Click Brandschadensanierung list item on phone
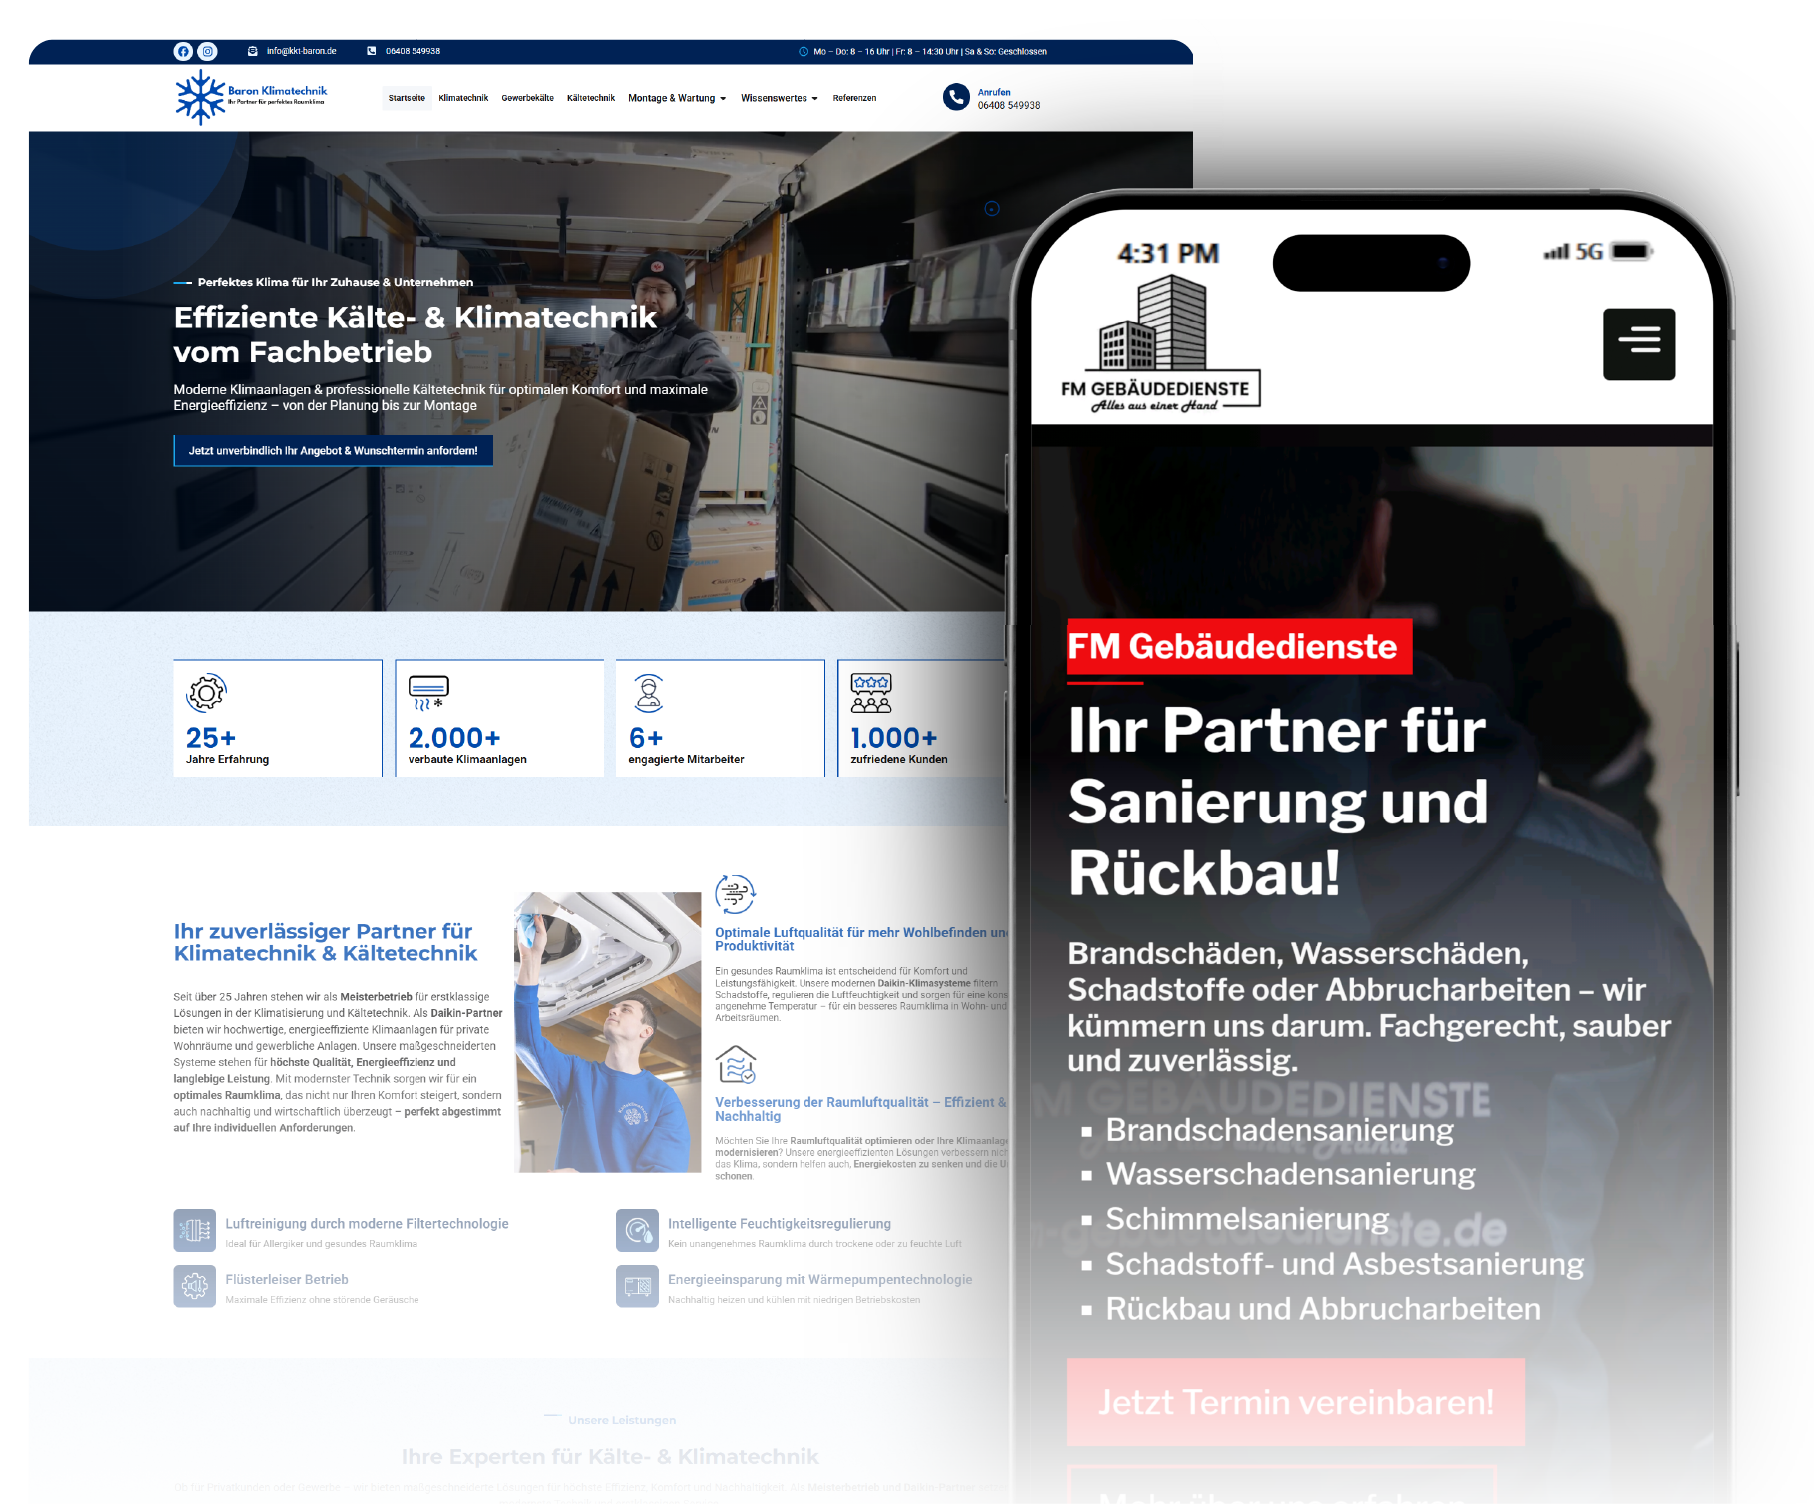This screenshot has width=1814, height=1505. [1279, 1130]
